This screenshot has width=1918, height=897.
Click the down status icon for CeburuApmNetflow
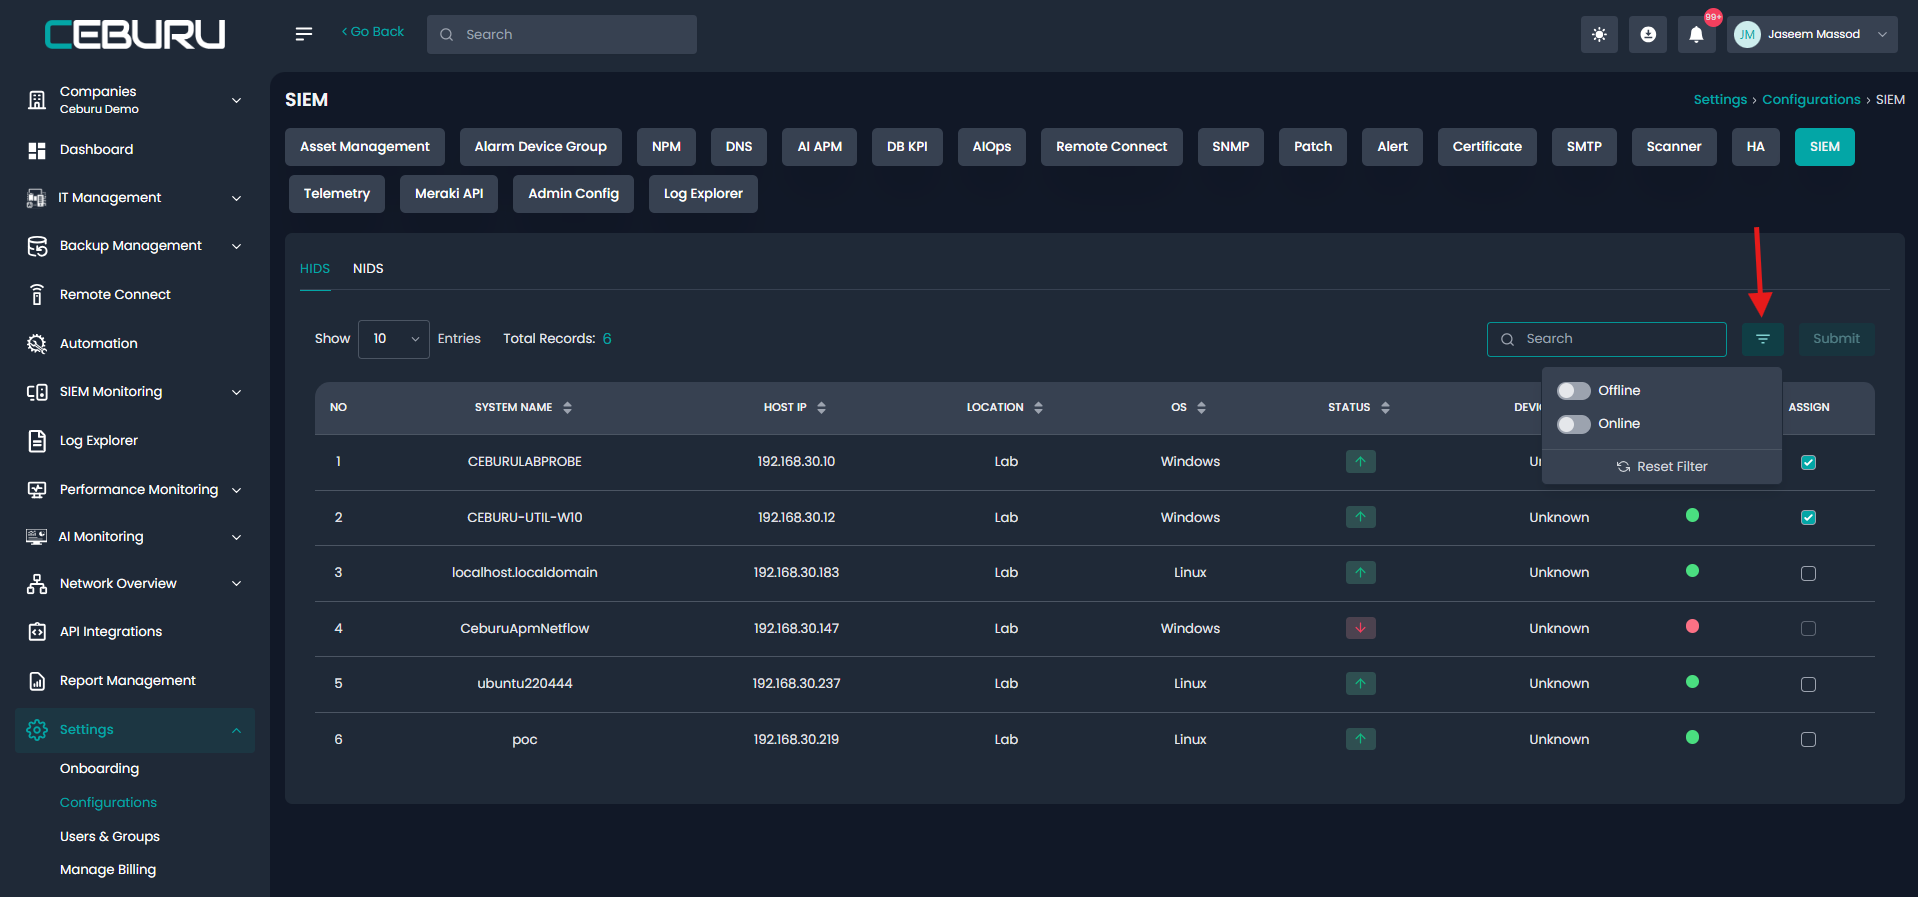[x=1360, y=628]
